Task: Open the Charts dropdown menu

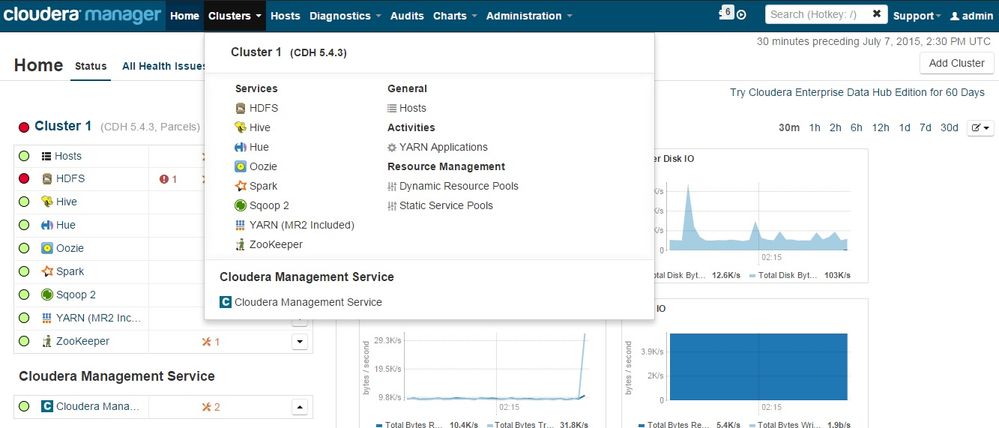Action: tap(455, 16)
